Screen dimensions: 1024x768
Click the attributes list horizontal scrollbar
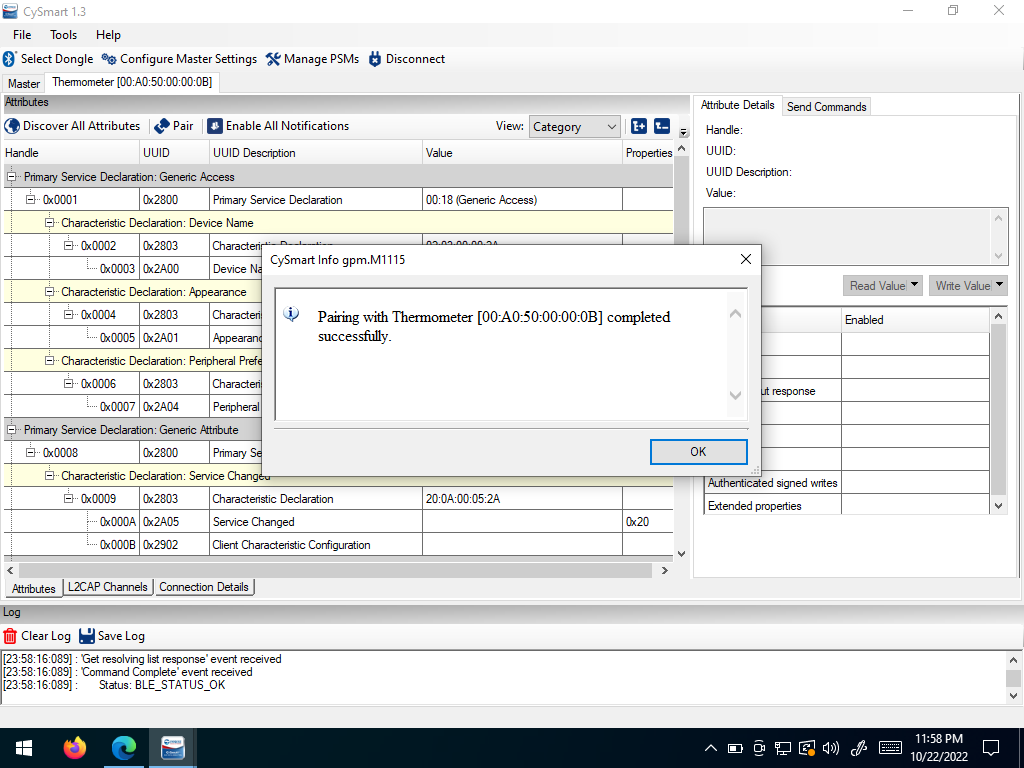click(x=330, y=570)
